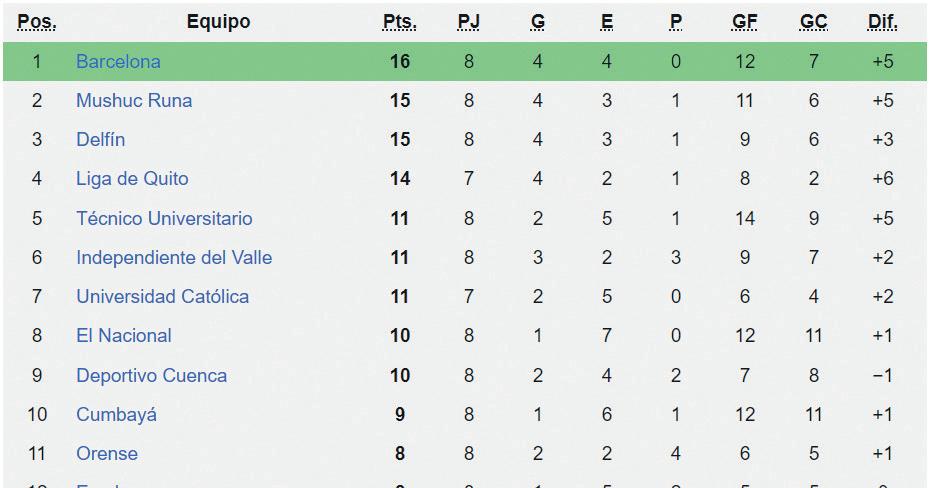Click the Equipo column header
The image size is (938, 488).
(x=218, y=22)
